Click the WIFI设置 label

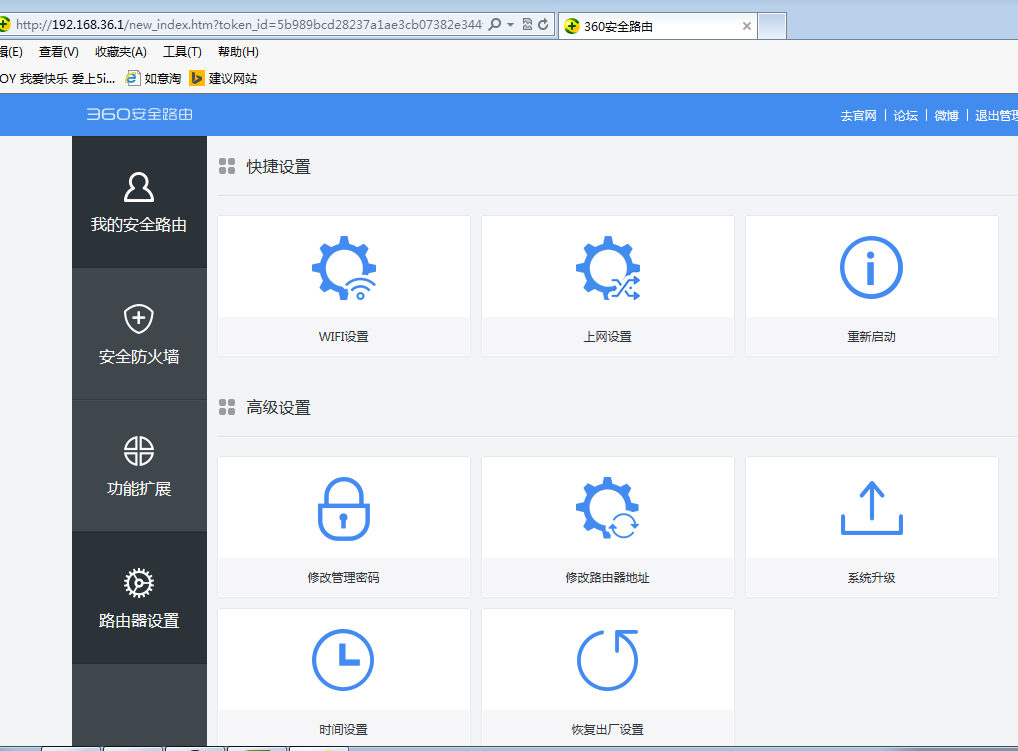tap(343, 337)
